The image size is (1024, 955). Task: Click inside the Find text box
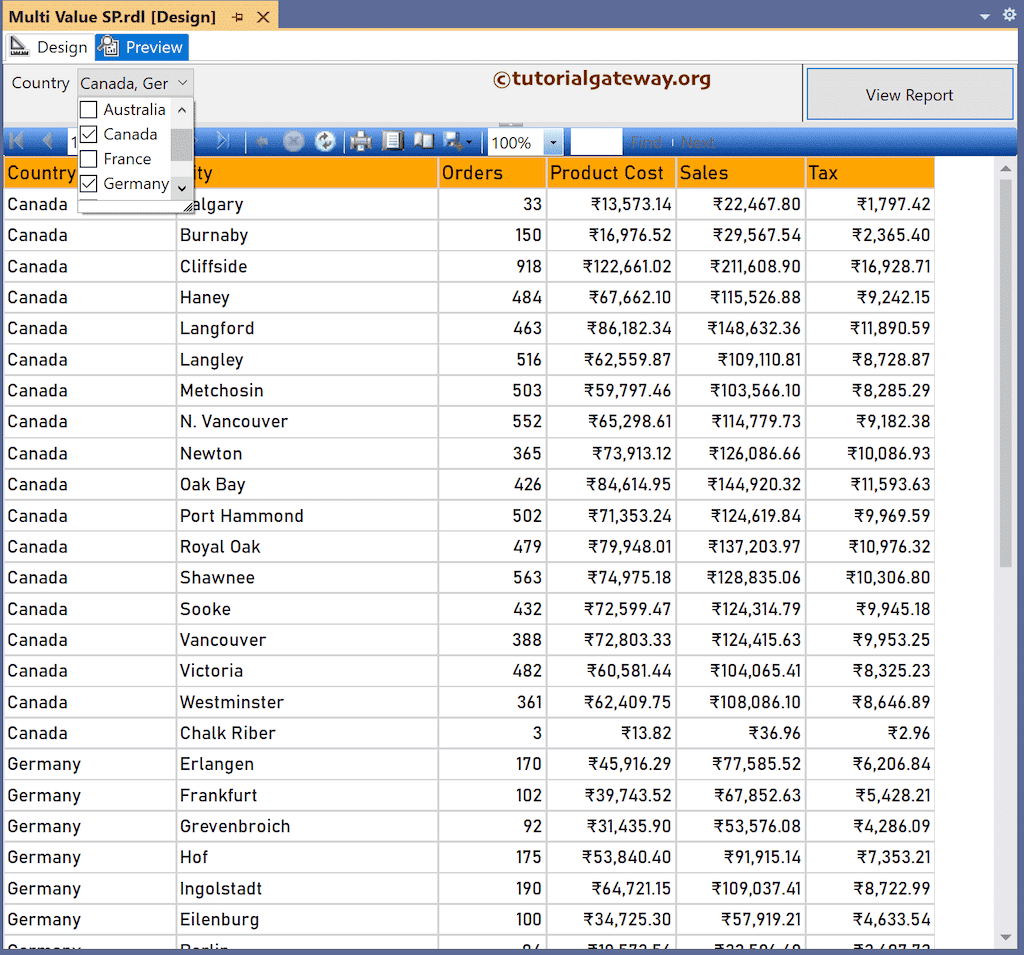coord(597,141)
